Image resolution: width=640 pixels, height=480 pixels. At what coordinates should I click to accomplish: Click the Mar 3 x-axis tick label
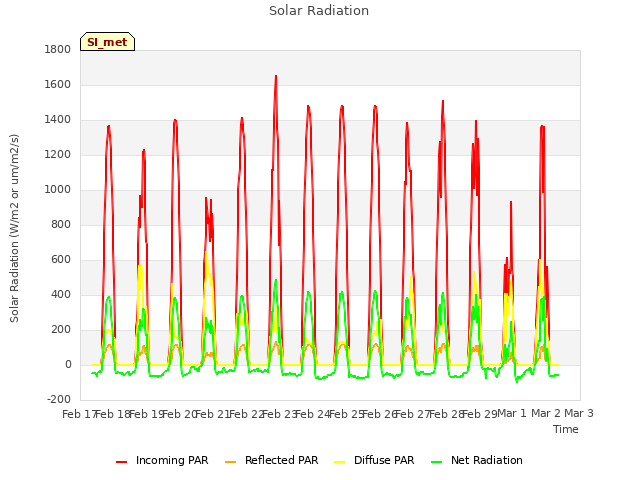[579, 413]
